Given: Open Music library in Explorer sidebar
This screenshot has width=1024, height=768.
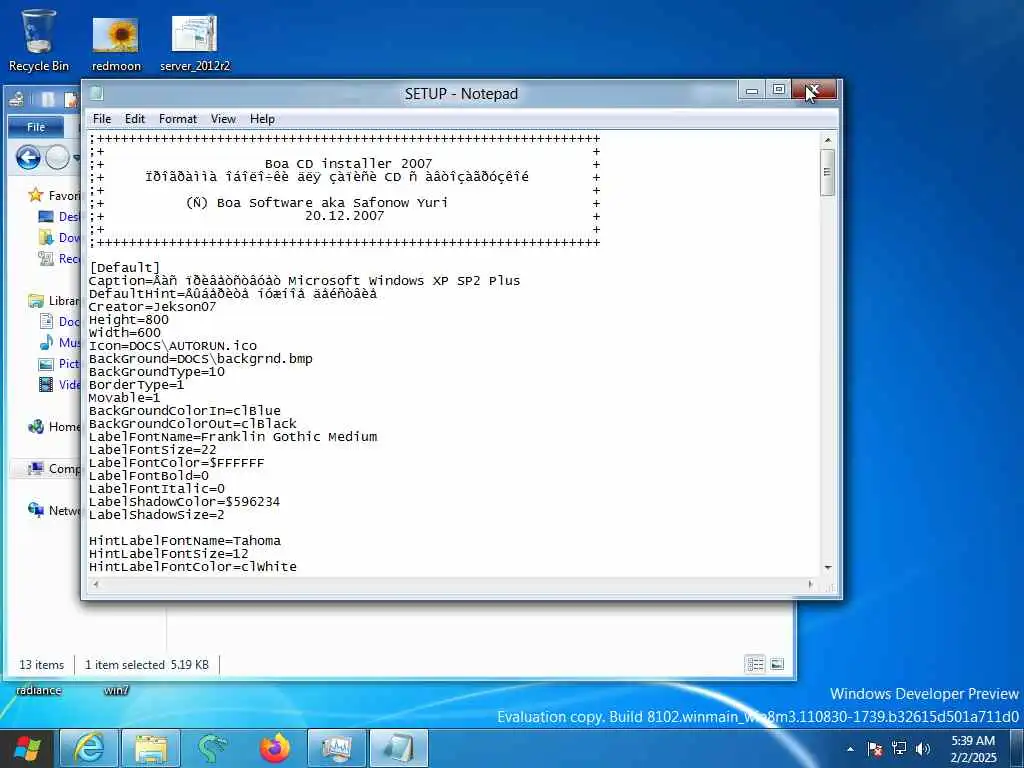Looking at the screenshot, I should 59,342.
